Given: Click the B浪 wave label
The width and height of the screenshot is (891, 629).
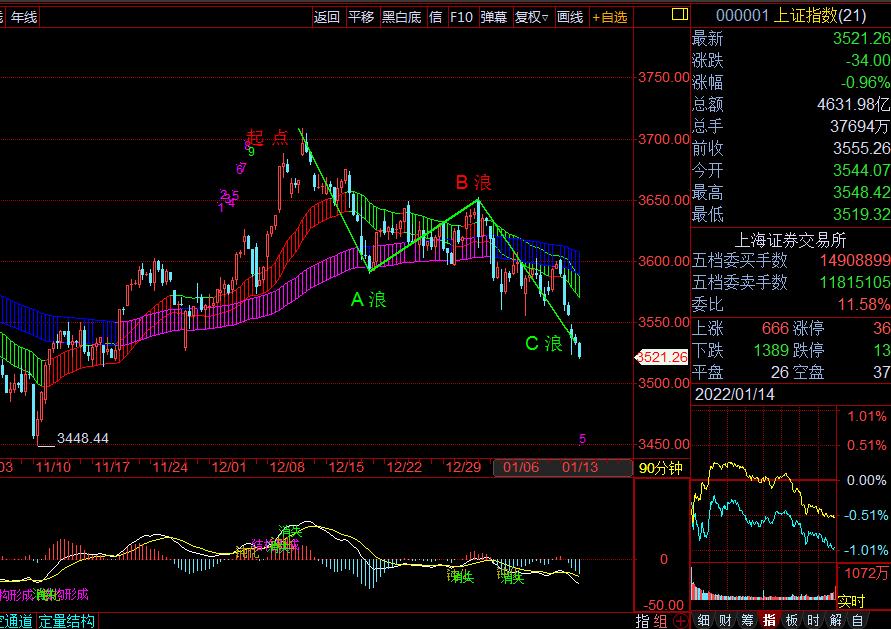Looking at the screenshot, I should [x=473, y=182].
